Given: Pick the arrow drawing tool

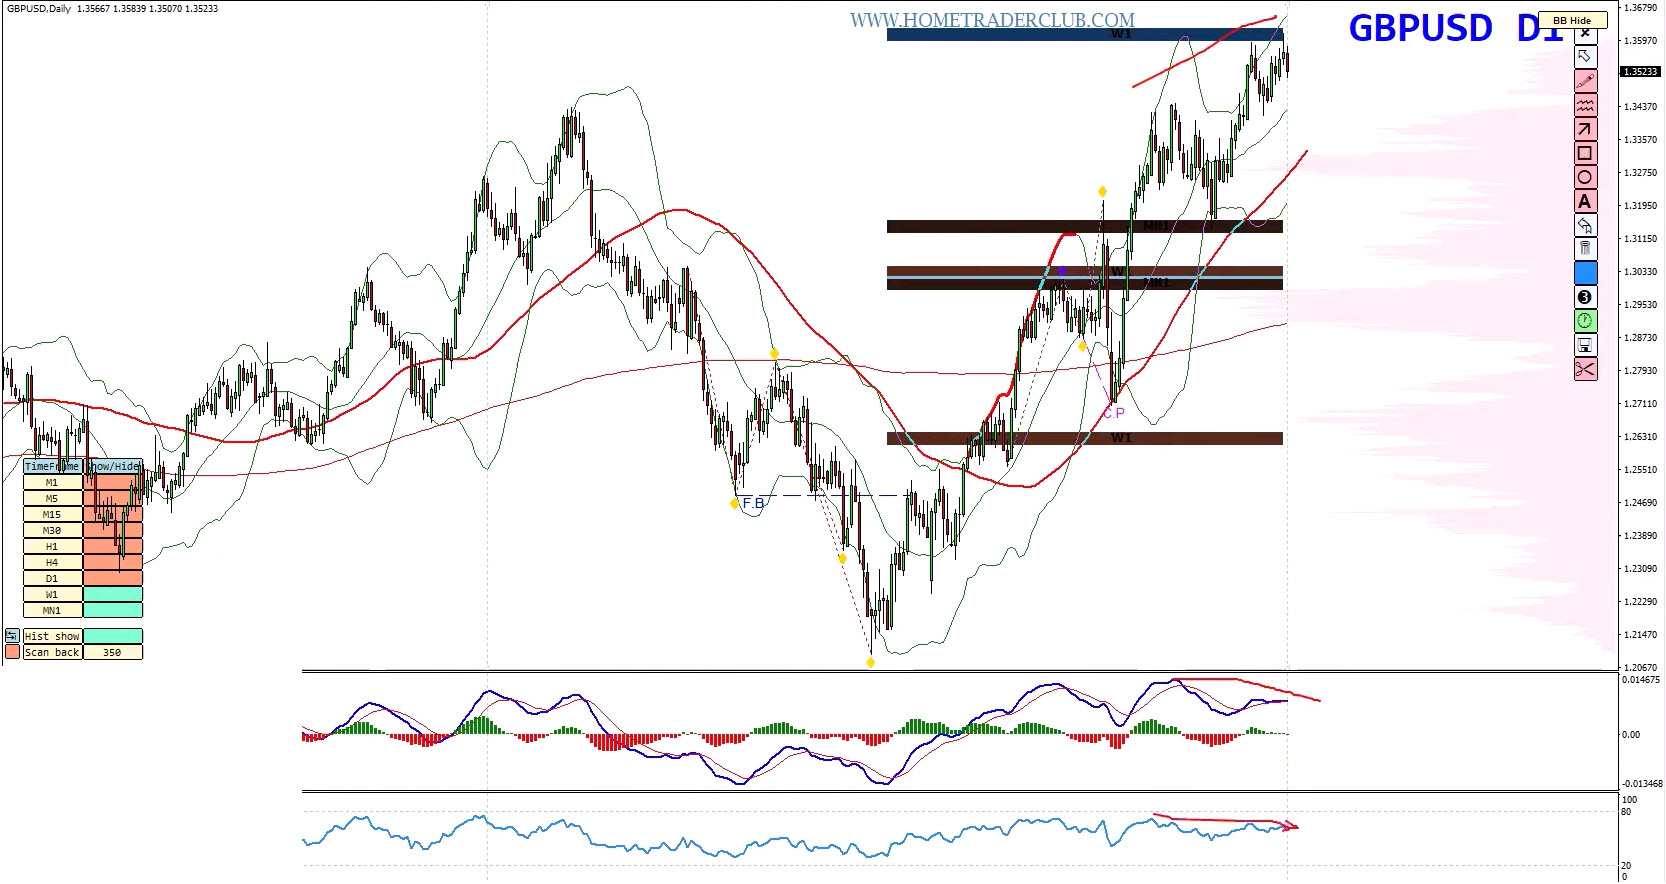Looking at the screenshot, I should tap(1585, 129).
